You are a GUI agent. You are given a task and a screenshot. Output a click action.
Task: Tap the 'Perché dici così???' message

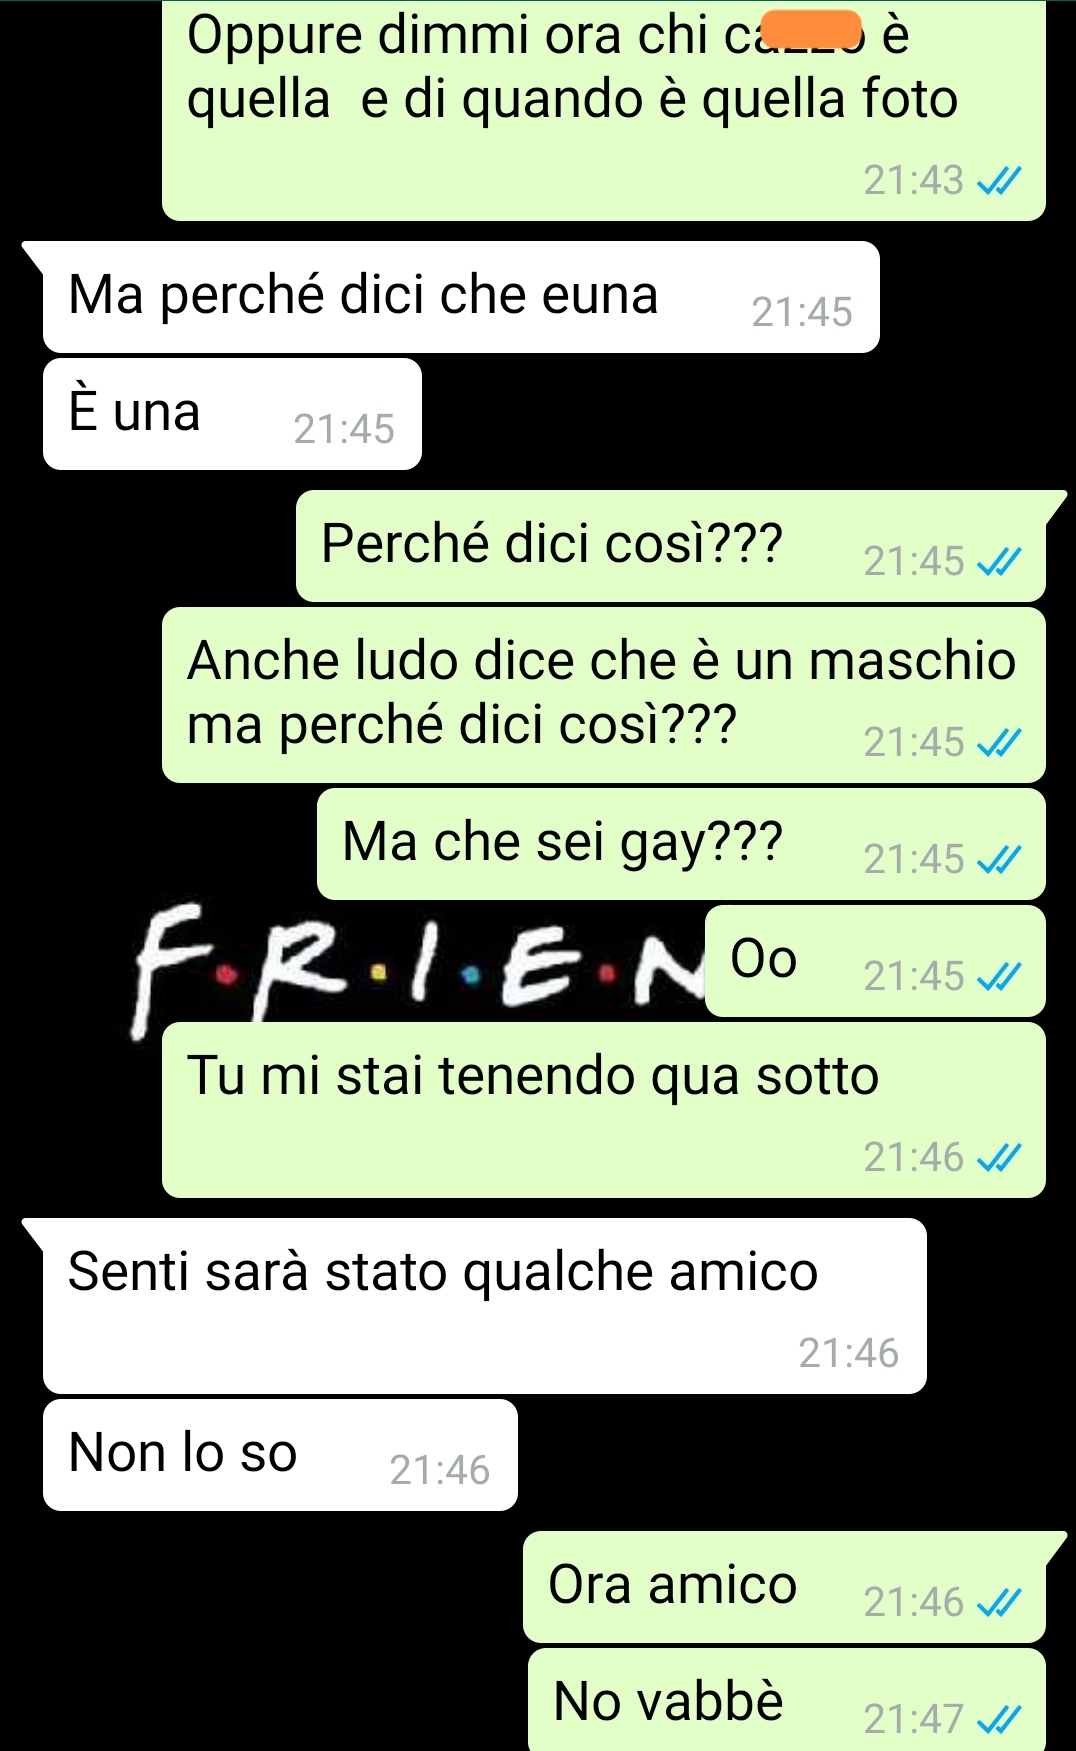point(671,546)
